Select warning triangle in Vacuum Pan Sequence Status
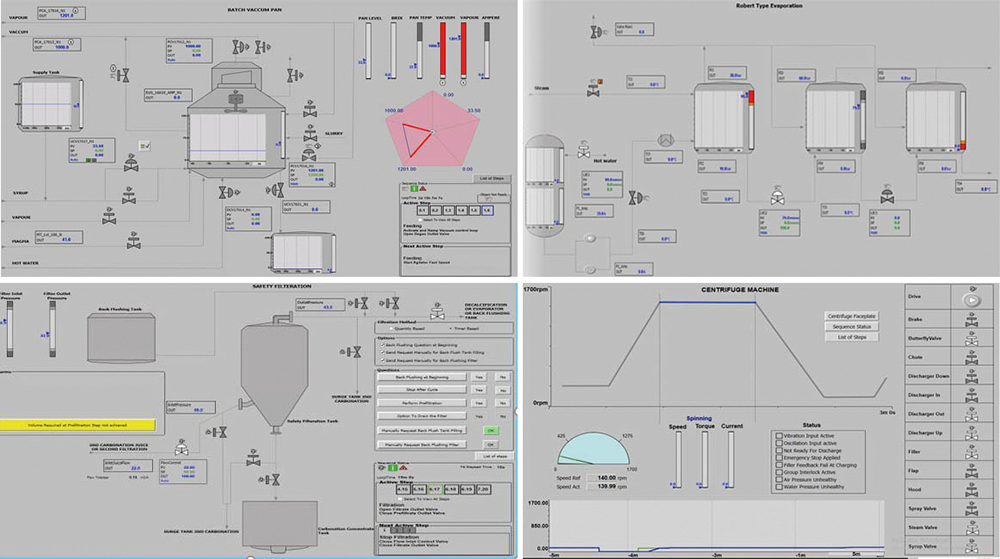This screenshot has width=1000, height=559. 422,189
